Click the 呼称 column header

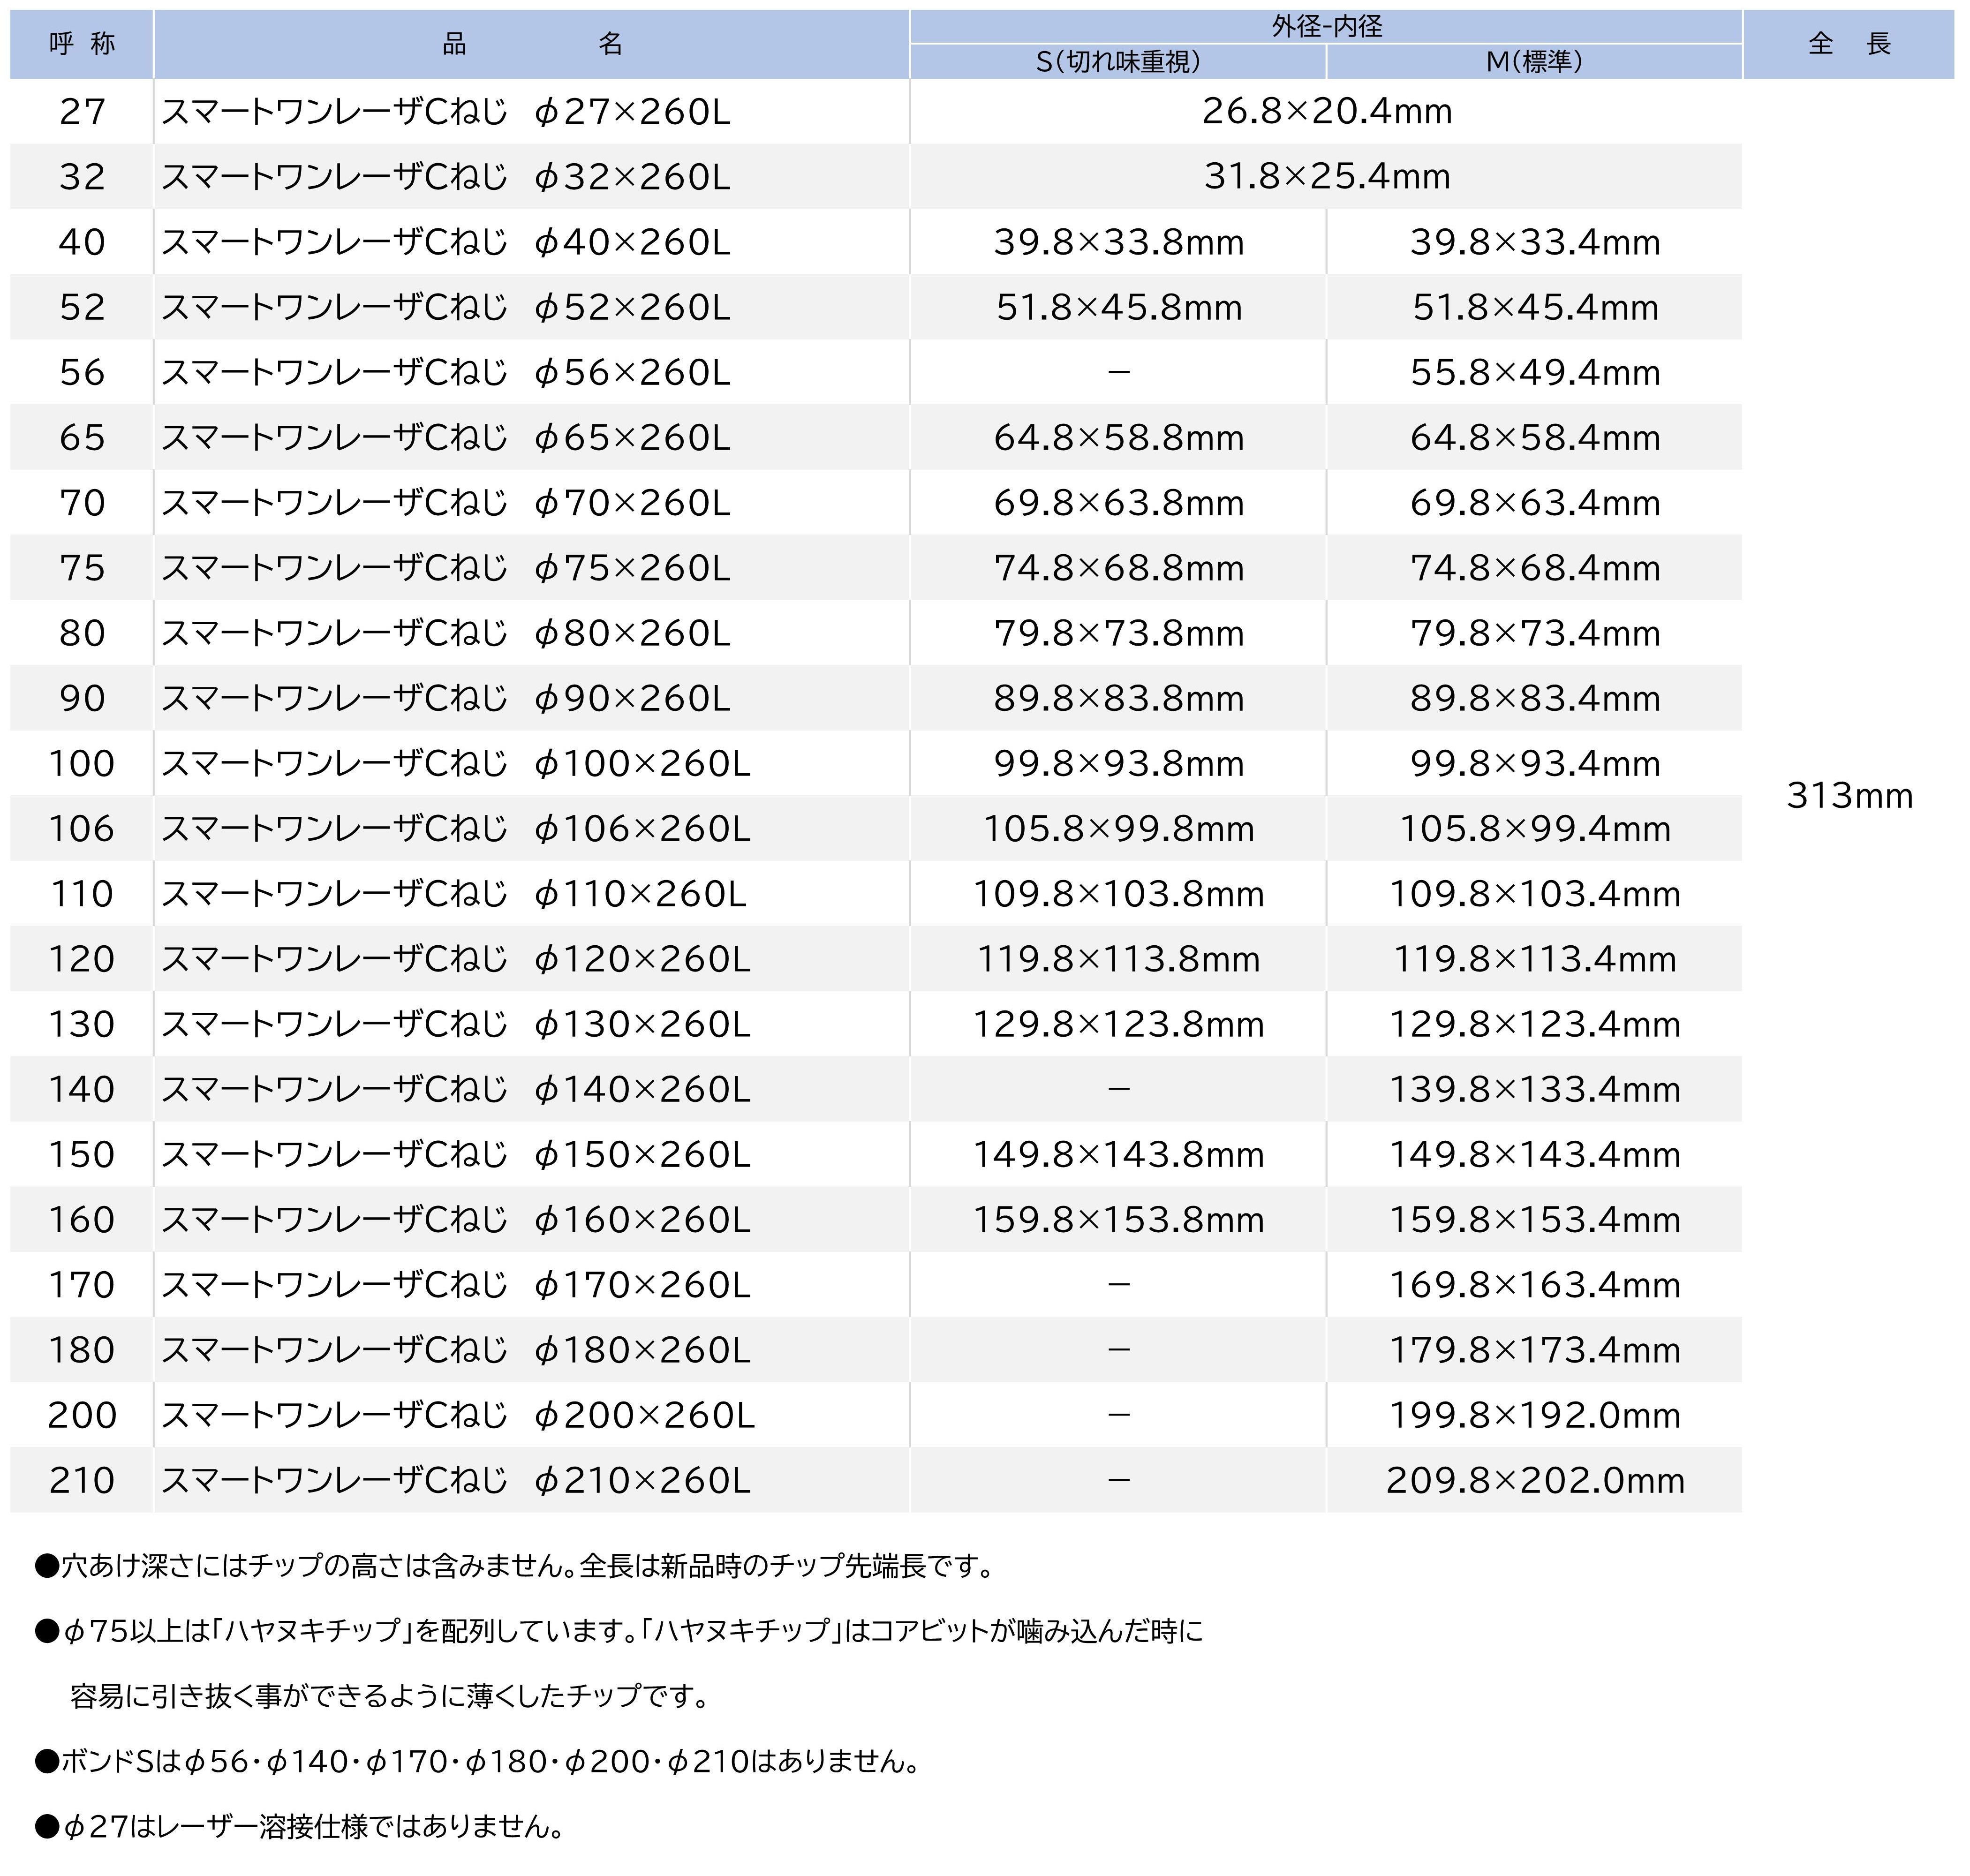coord(82,44)
